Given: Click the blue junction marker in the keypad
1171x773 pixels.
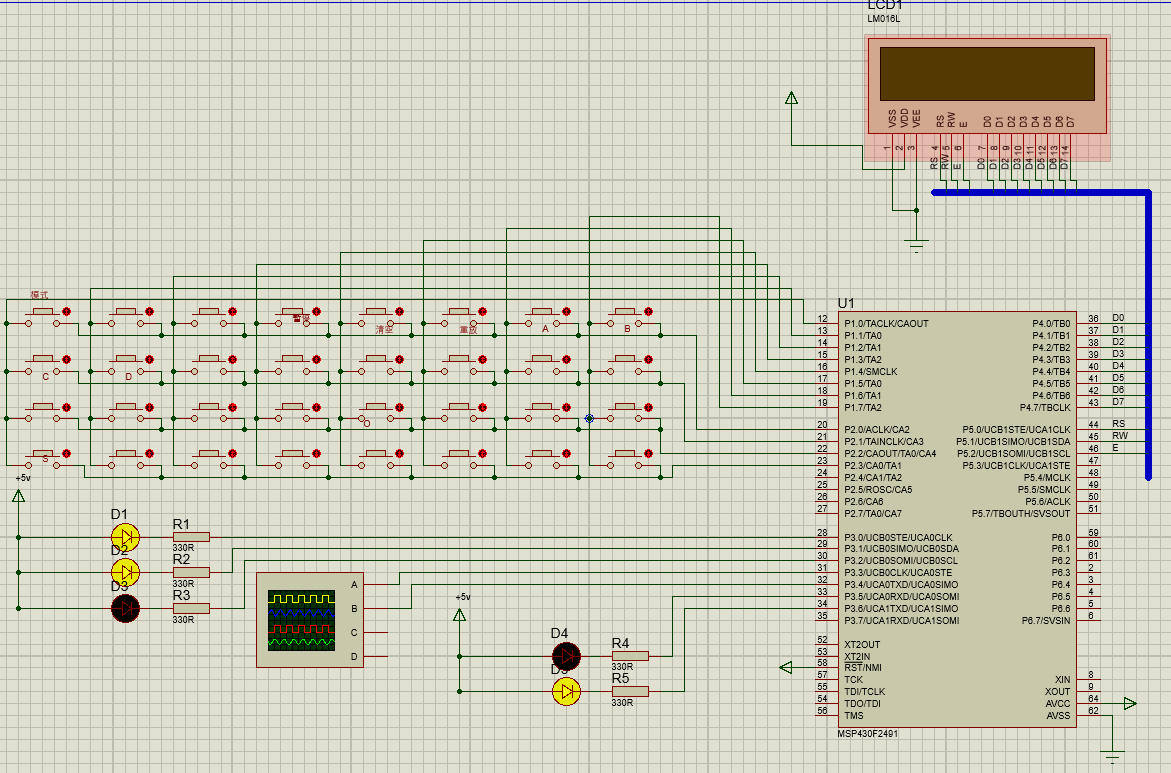Looking at the screenshot, I should 589,419.
